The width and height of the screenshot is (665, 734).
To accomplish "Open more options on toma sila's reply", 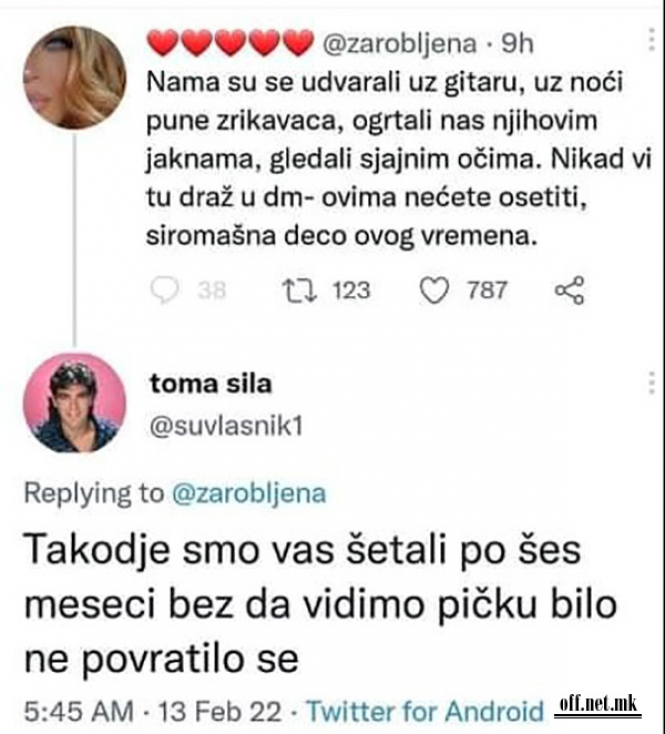I will [x=651, y=383].
